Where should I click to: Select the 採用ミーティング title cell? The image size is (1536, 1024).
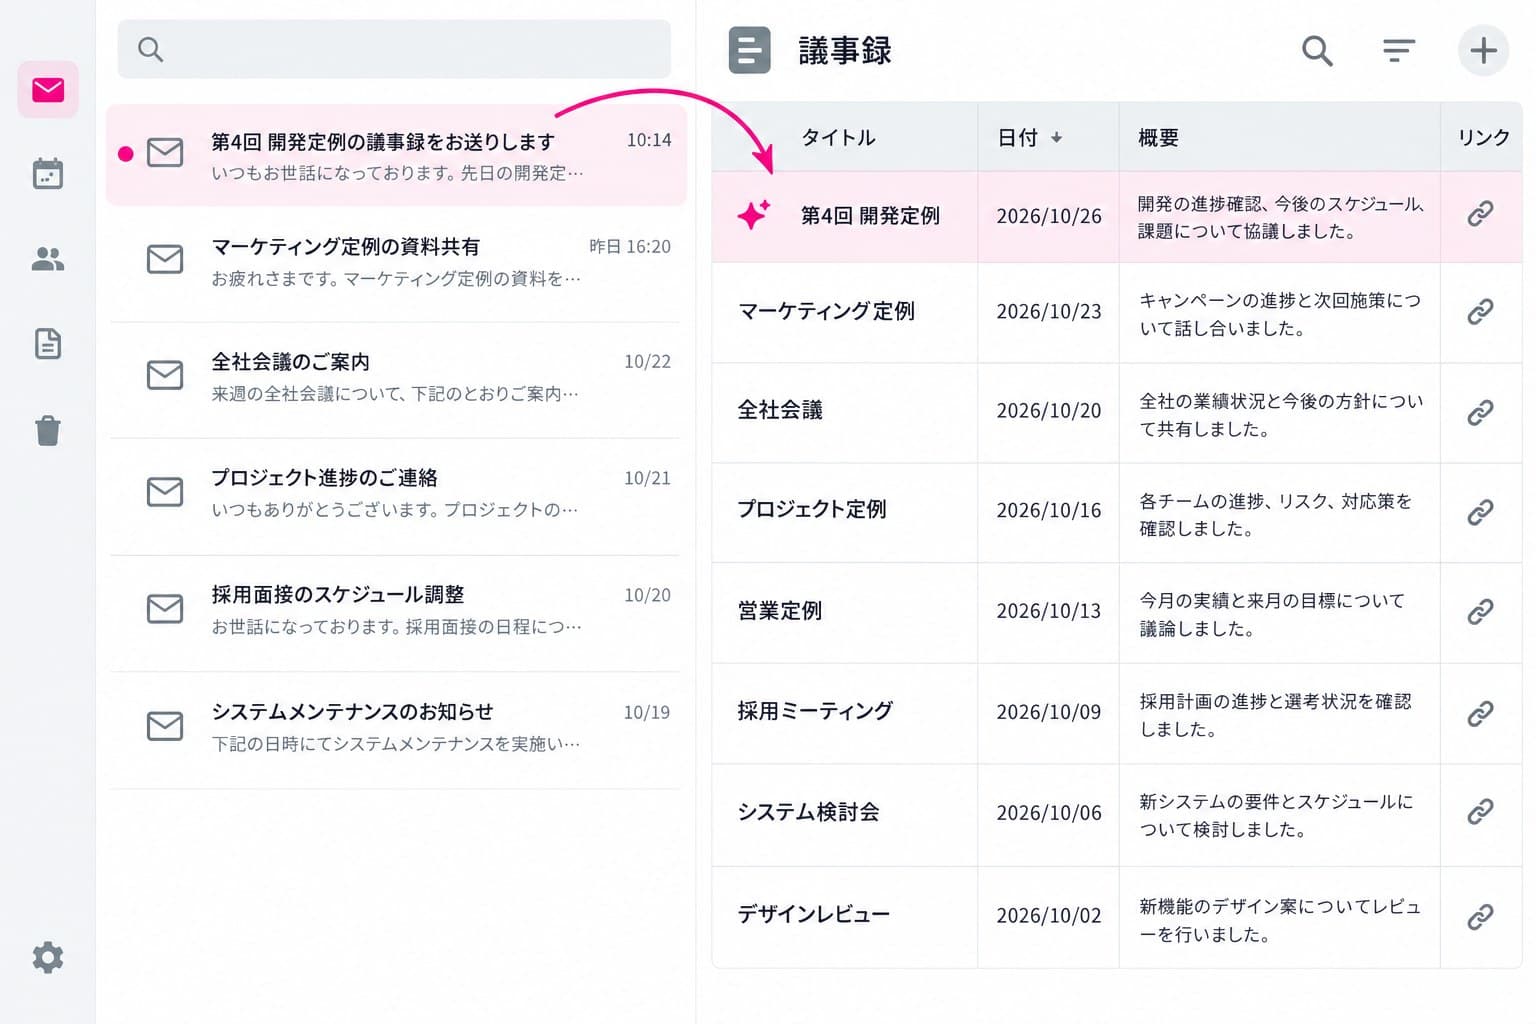click(x=845, y=713)
